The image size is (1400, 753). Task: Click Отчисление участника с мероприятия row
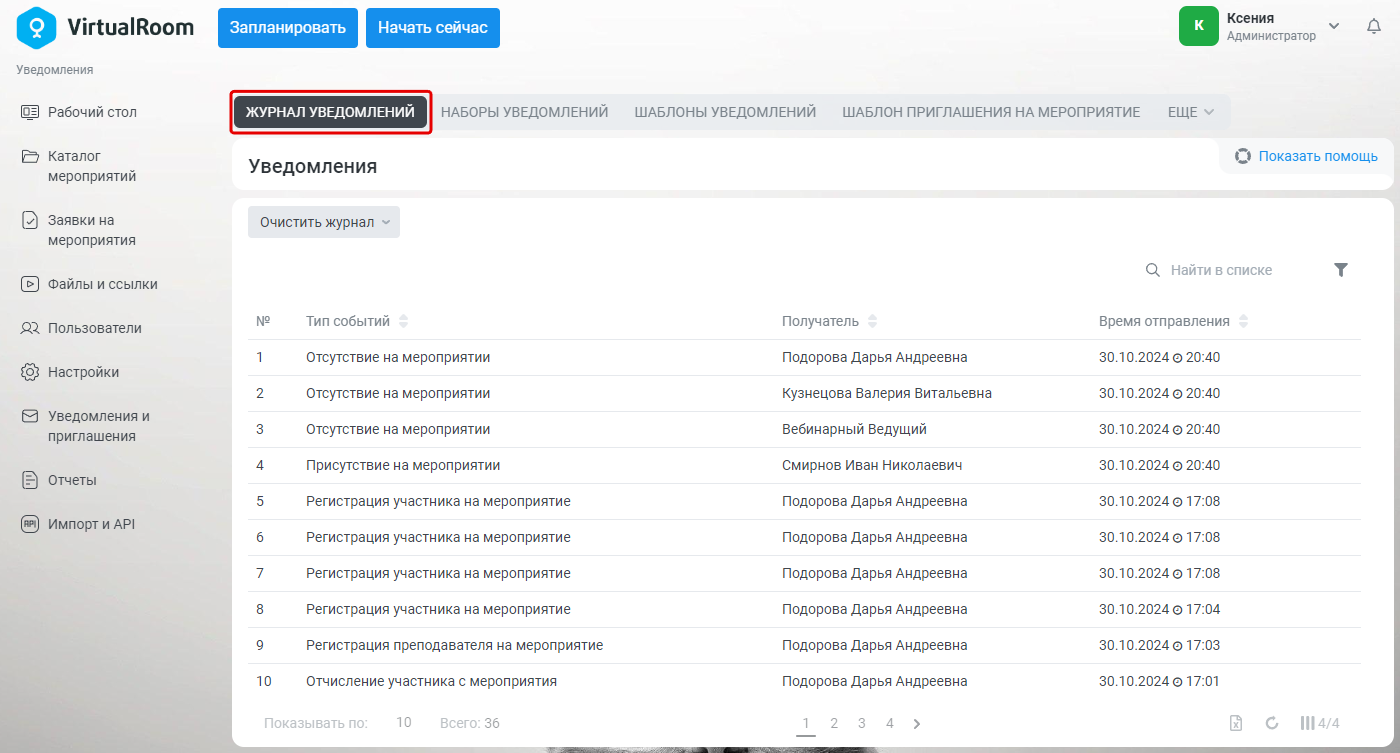(804, 681)
